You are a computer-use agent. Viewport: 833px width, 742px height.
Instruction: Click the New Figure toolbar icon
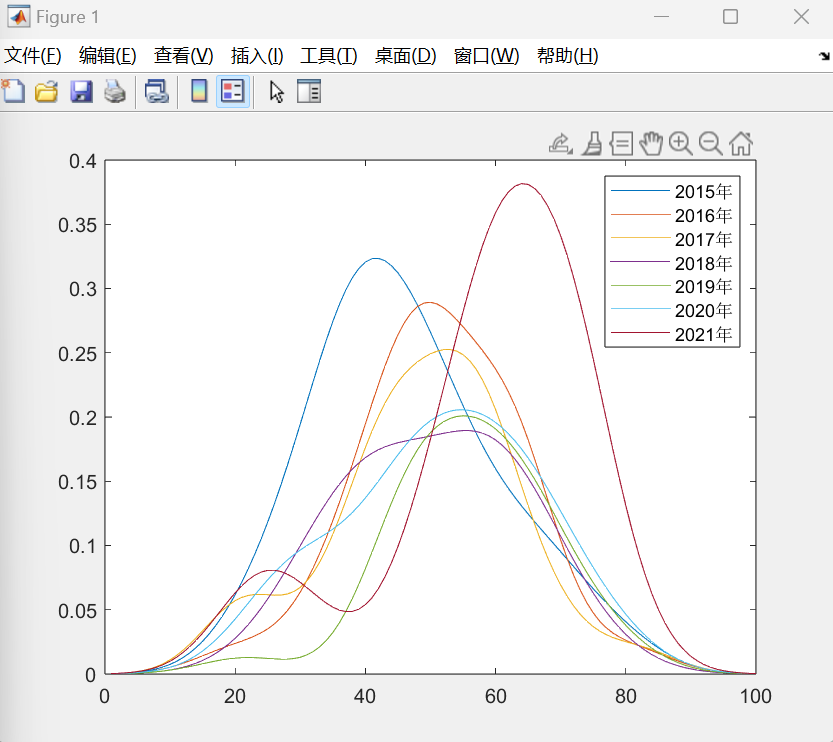[13, 92]
